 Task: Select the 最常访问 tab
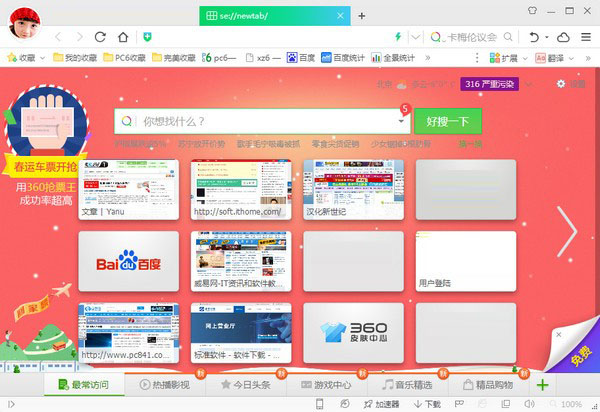(84, 384)
